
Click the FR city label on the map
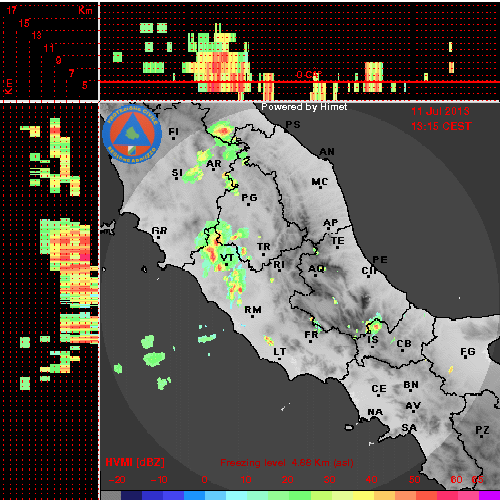[311, 335]
